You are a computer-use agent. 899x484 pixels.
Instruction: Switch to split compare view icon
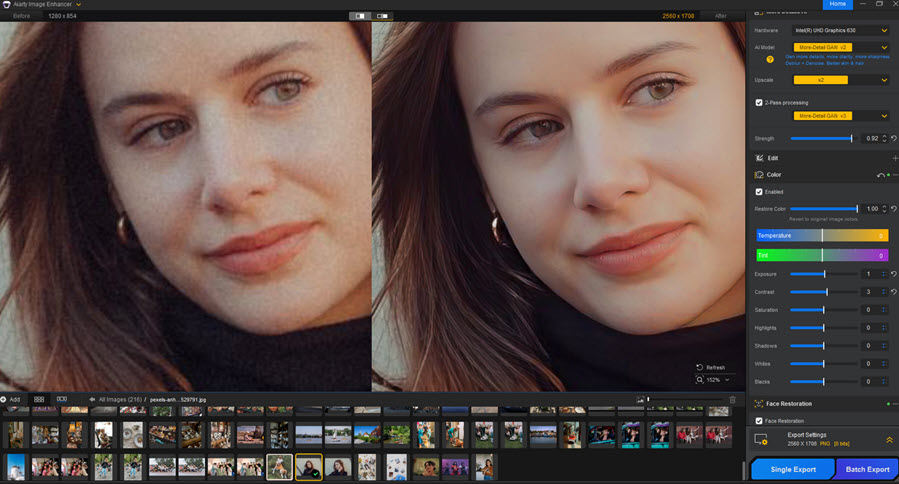pos(360,16)
